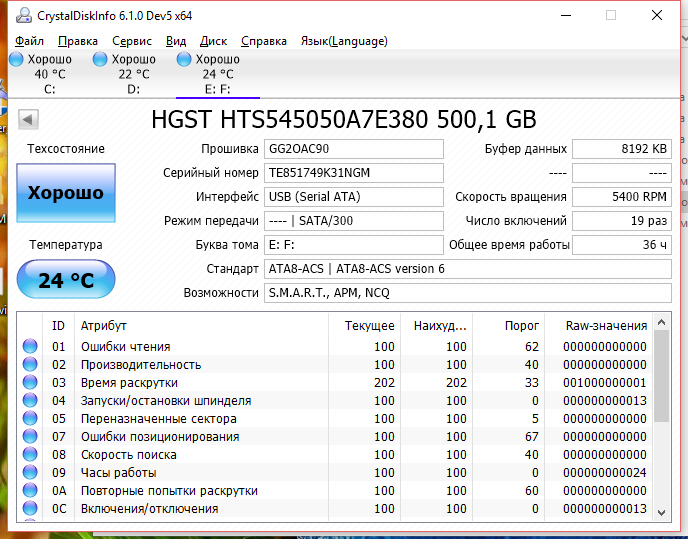Image resolution: width=688 pixels, height=539 pixels.
Task: Click the 24 °C temperature button
Action: click(x=66, y=280)
